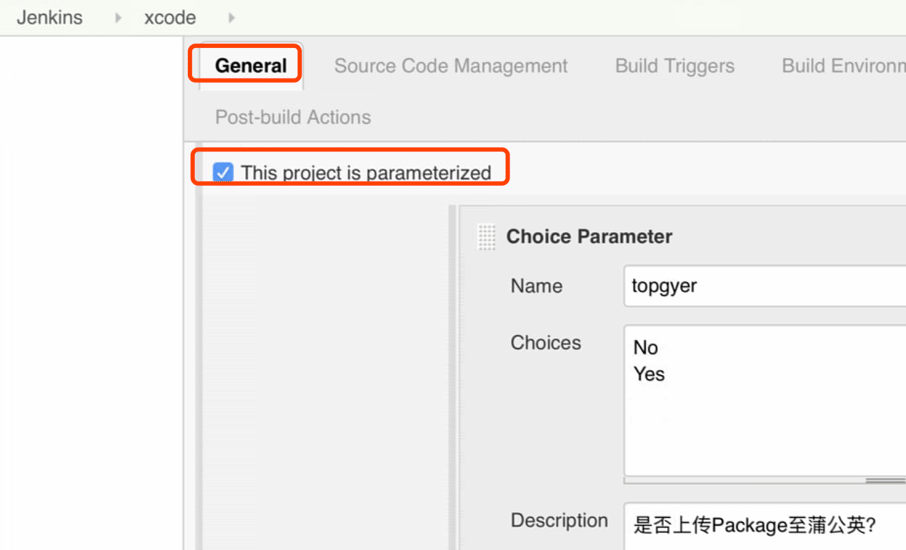Click the Name field containing topgyer
This screenshot has height=550, width=906.
point(765,286)
